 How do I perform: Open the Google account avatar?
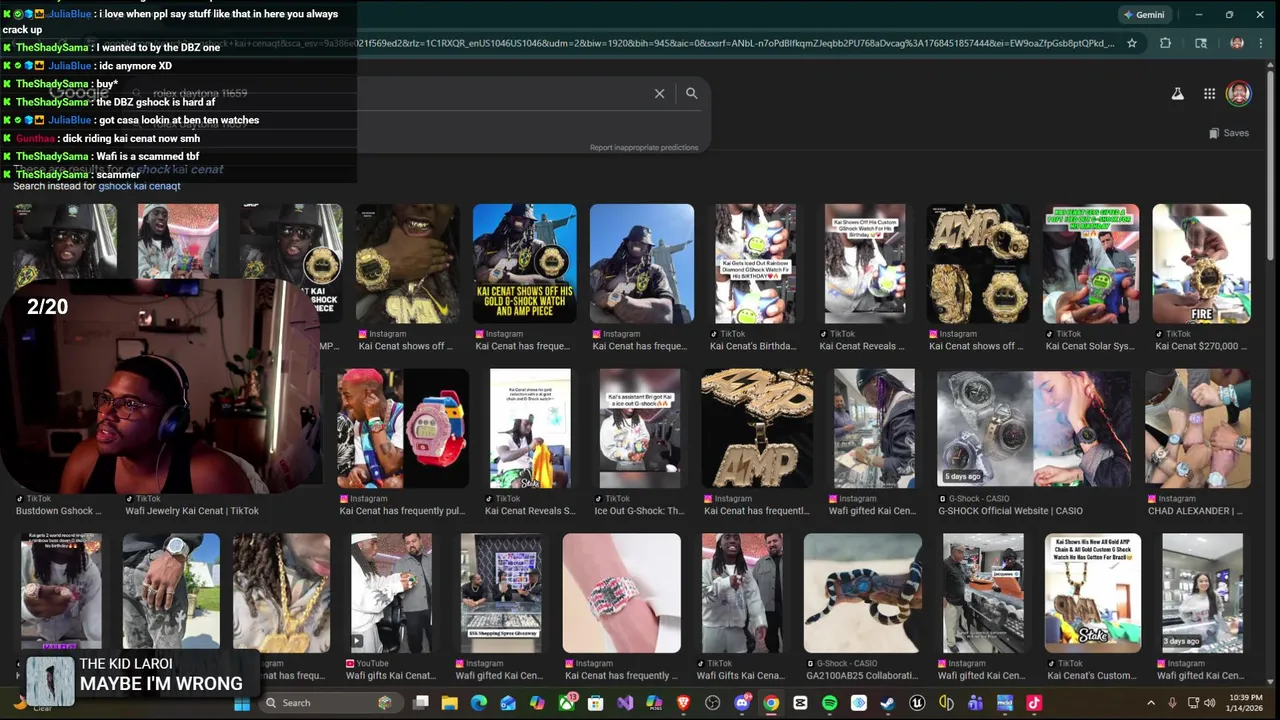coord(1238,94)
